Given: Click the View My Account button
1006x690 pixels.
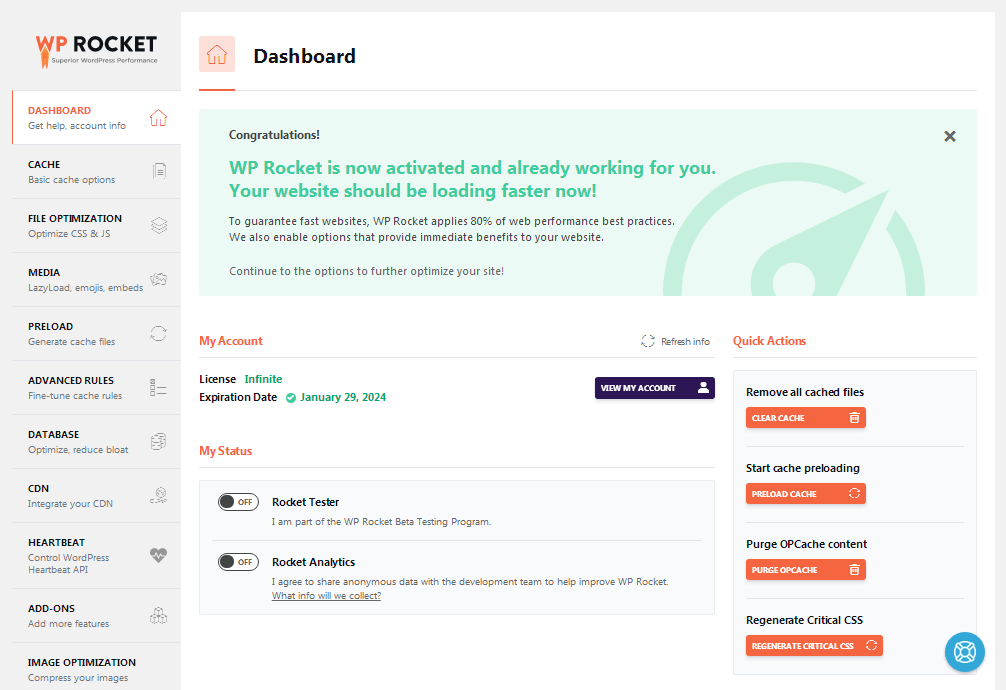Looking at the screenshot, I should pos(654,388).
